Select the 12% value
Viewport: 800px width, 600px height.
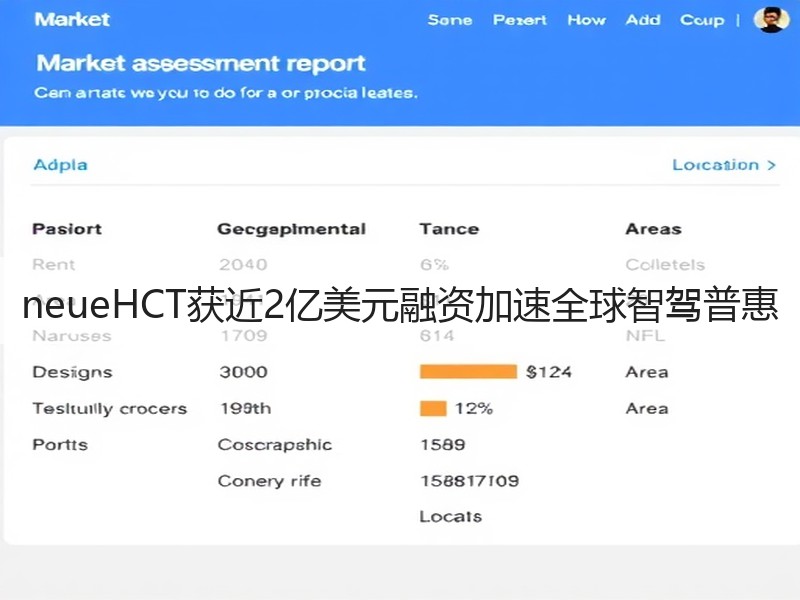click(x=473, y=409)
